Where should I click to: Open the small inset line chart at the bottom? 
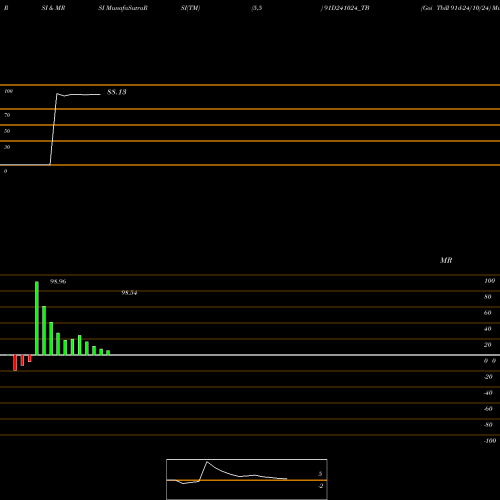(247, 479)
